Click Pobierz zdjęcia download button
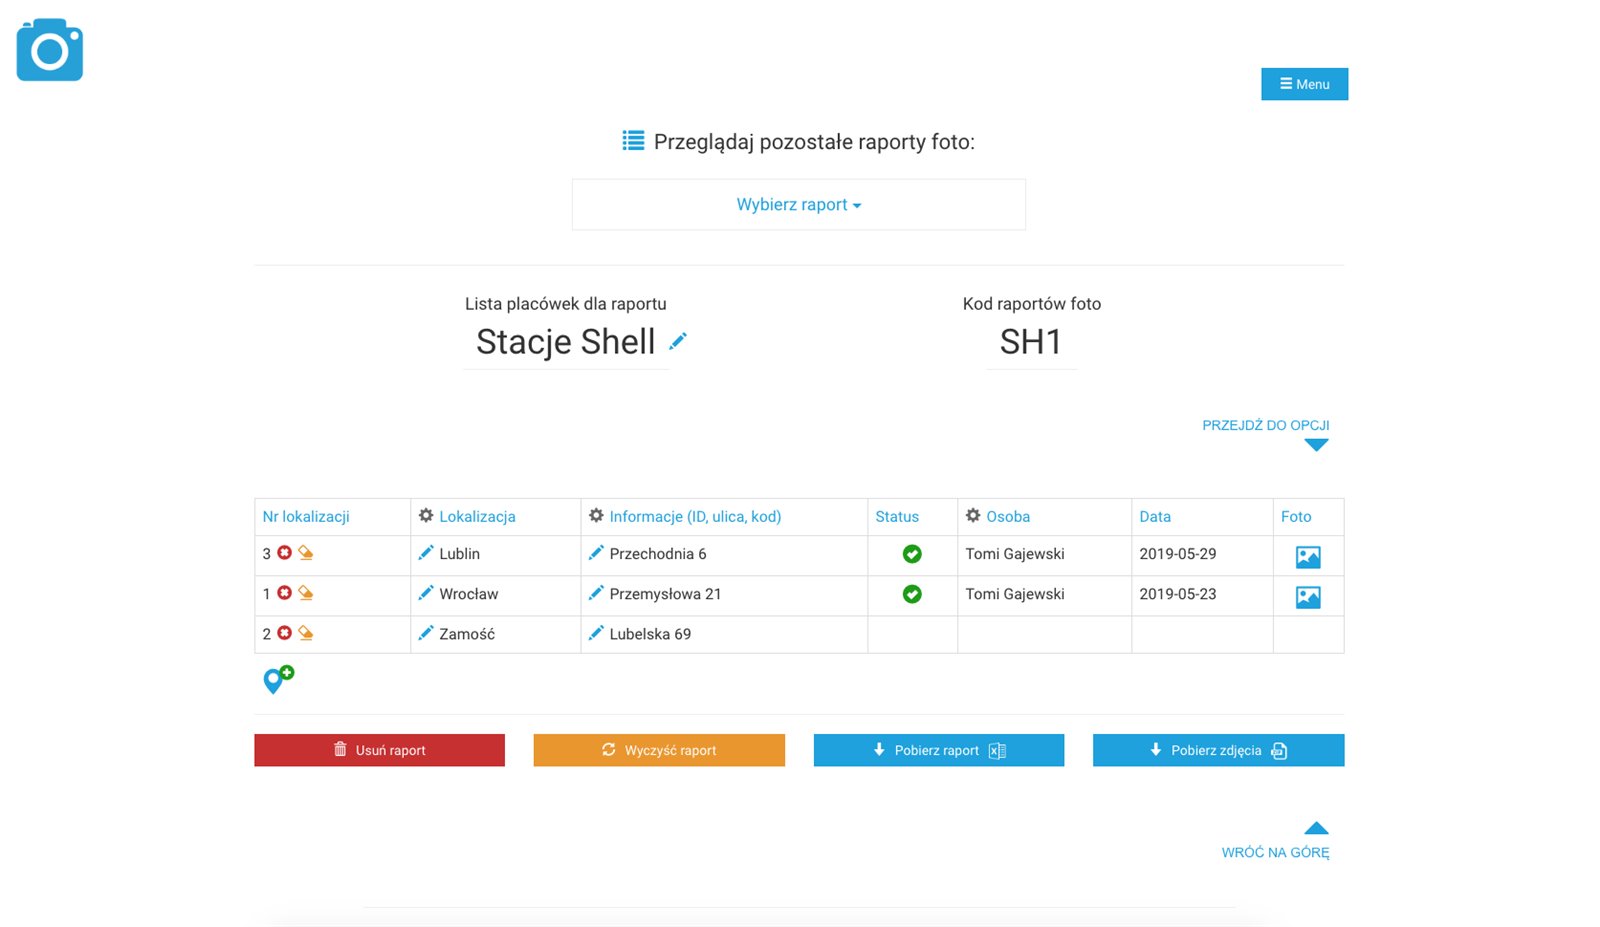The width and height of the screenshot is (1600, 927). point(1218,750)
